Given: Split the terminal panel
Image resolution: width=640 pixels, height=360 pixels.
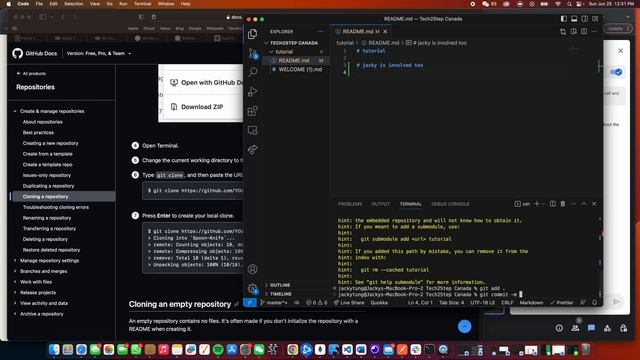Looking at the screenshot, I should point(553,204).
